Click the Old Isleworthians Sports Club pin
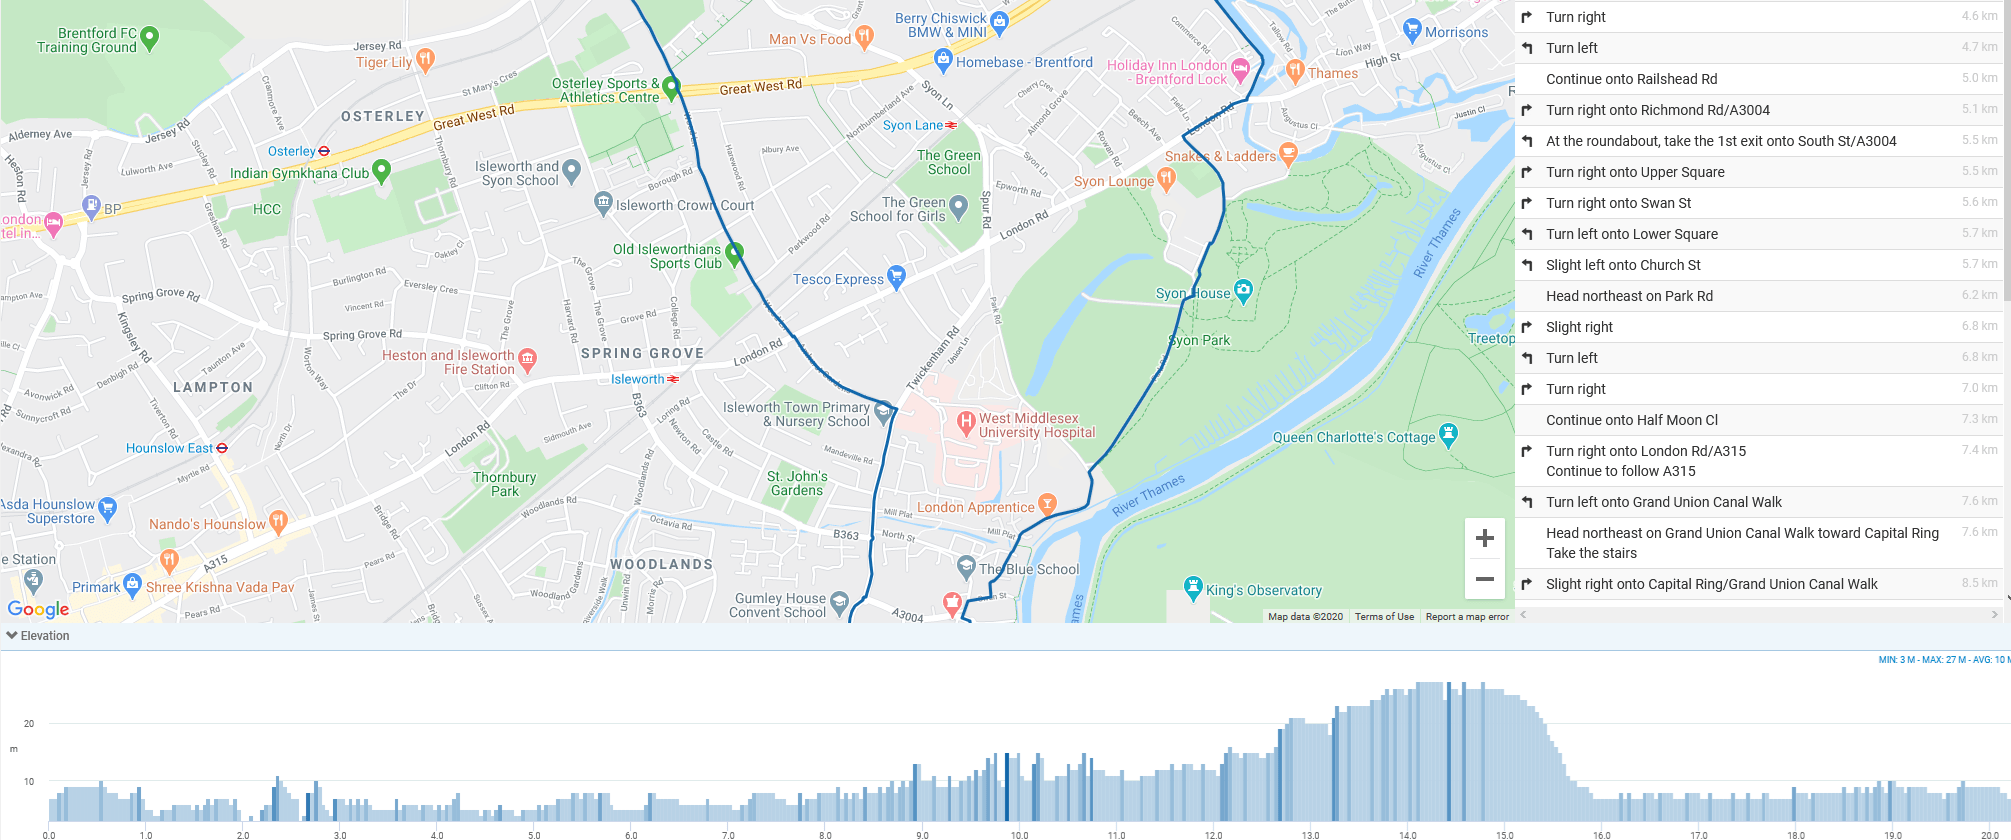Viewport: 2011px width, 840px height. [x=734, y=254]
